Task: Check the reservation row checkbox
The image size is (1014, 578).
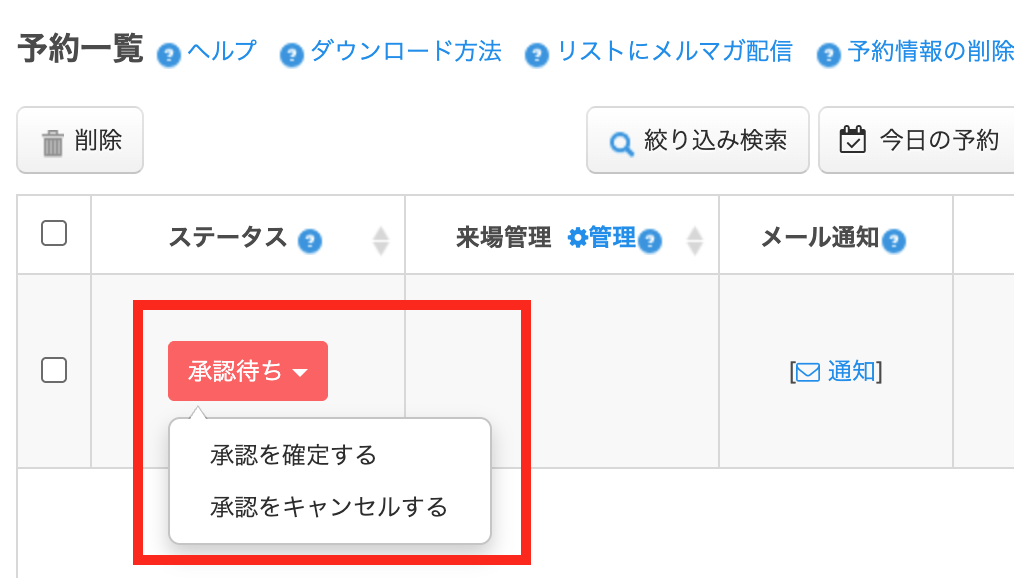Action: coord(54,370)
